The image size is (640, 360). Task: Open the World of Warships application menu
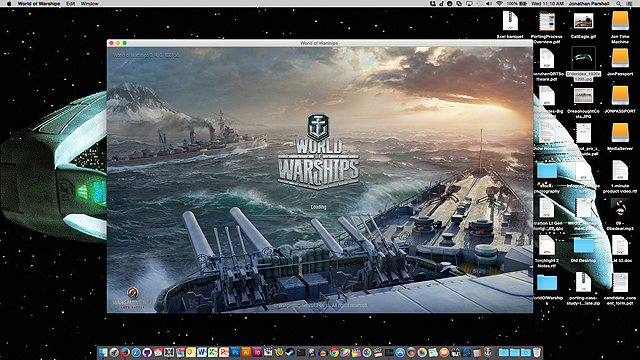(39, 3)
